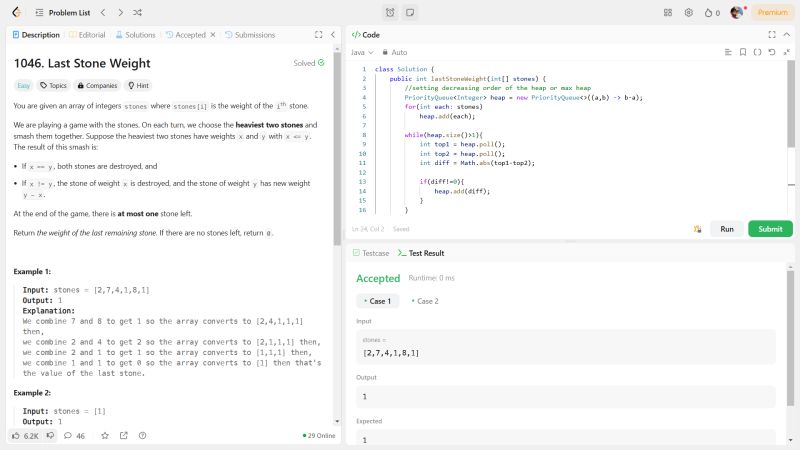Expand the Companies tag
Image resolution: width=800 pixels, height=450 pixels.
click(97, 85)
